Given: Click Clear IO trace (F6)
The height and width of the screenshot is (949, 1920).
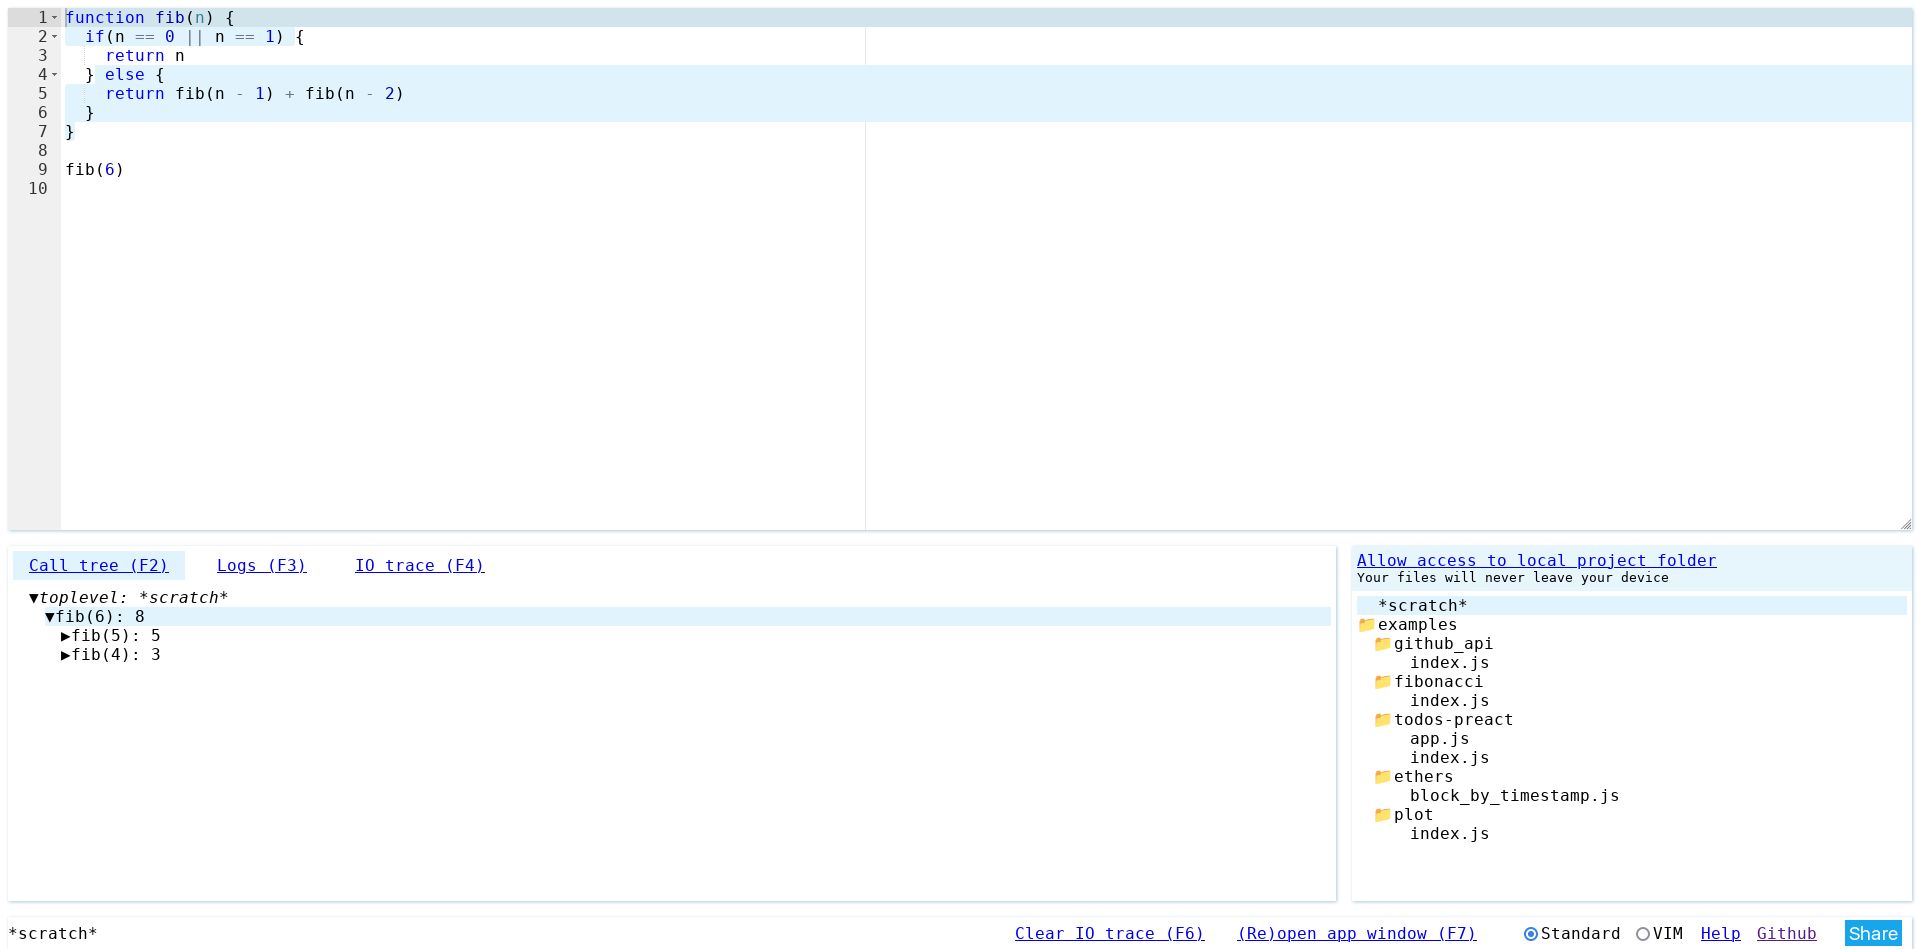Looking at the screenshot, I should tap(1109, 934).
